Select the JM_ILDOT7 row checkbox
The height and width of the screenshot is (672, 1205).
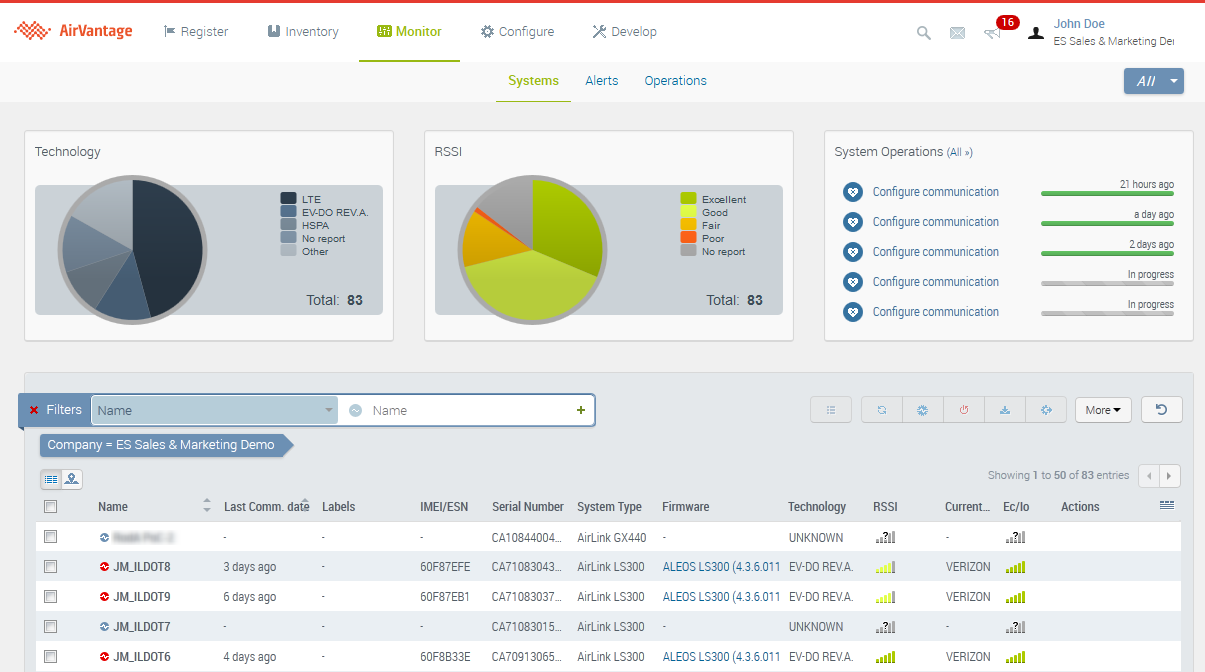click(x=51, y=627)
